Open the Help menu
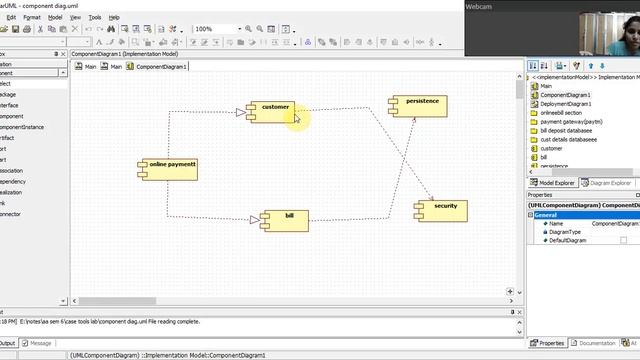This screenshot has height=360, width=640. [x=114, y=18]
